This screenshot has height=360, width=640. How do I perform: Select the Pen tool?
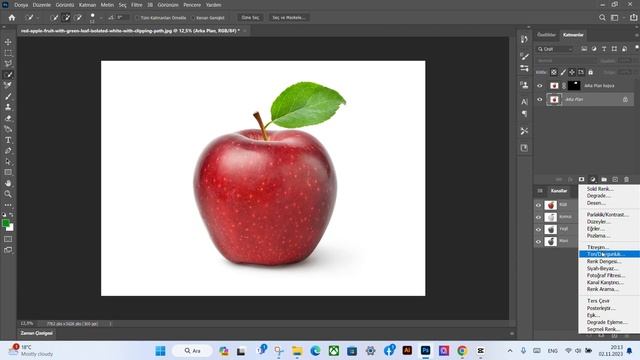click(x=8, y=151)
